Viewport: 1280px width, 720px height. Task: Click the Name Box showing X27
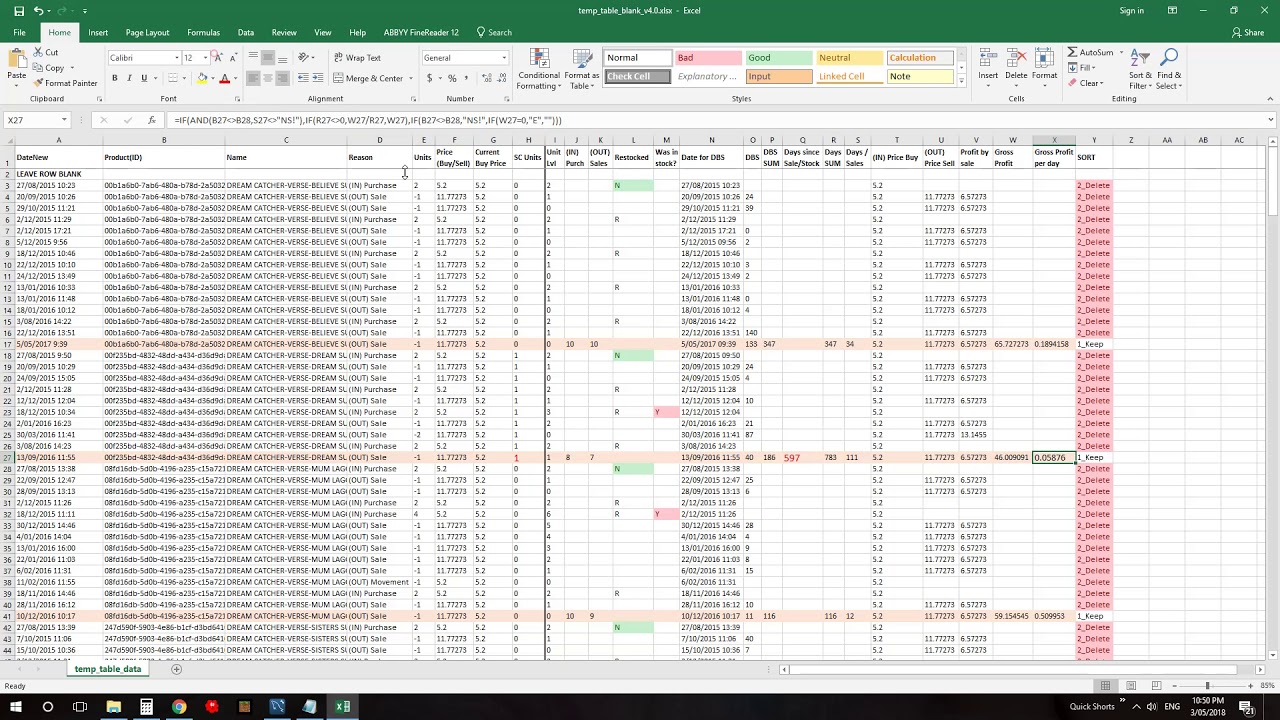point(36,120)
